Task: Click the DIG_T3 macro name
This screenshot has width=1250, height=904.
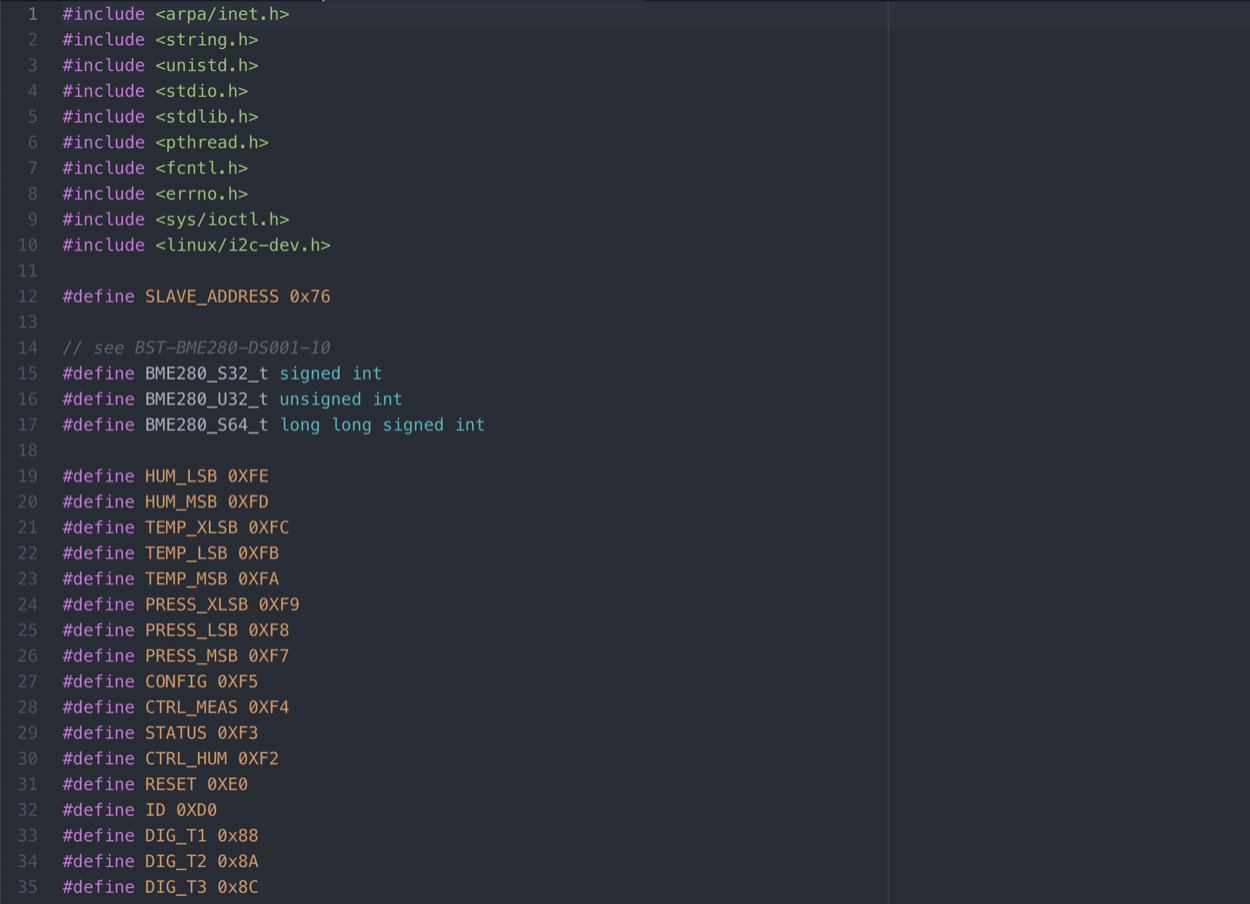Action: pyautogui.click(x=175, y=887)
